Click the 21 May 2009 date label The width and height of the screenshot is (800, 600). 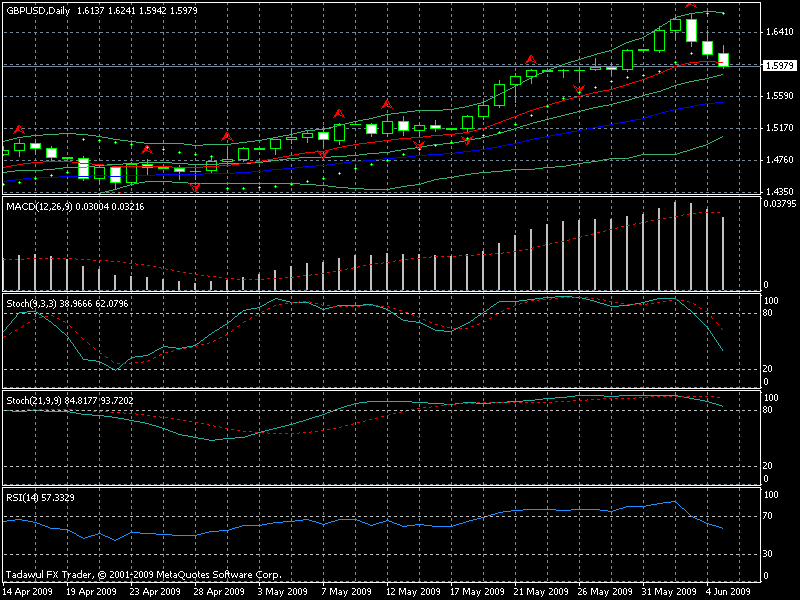(541, 592)
